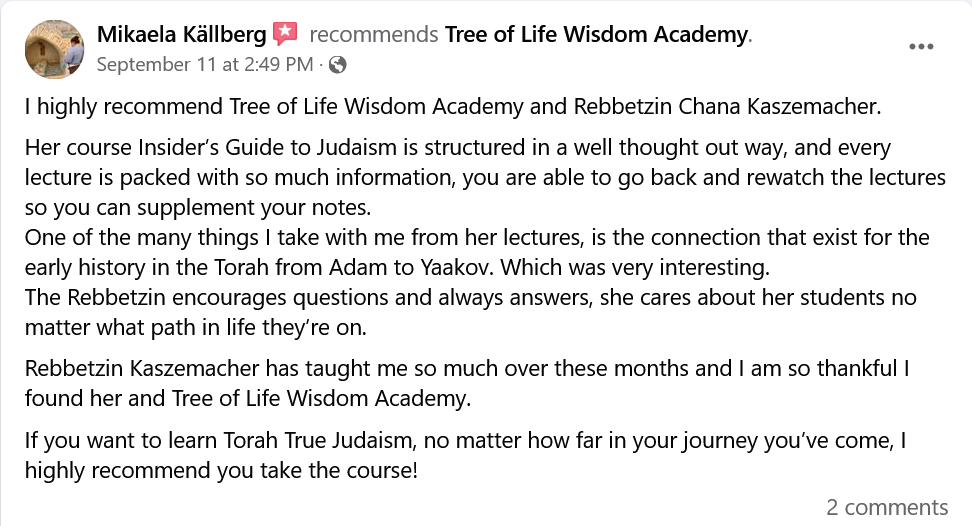Click the word "recommends" in the header
The width and height of the screenshot is (972, 526).
click(x=374, y=34)
